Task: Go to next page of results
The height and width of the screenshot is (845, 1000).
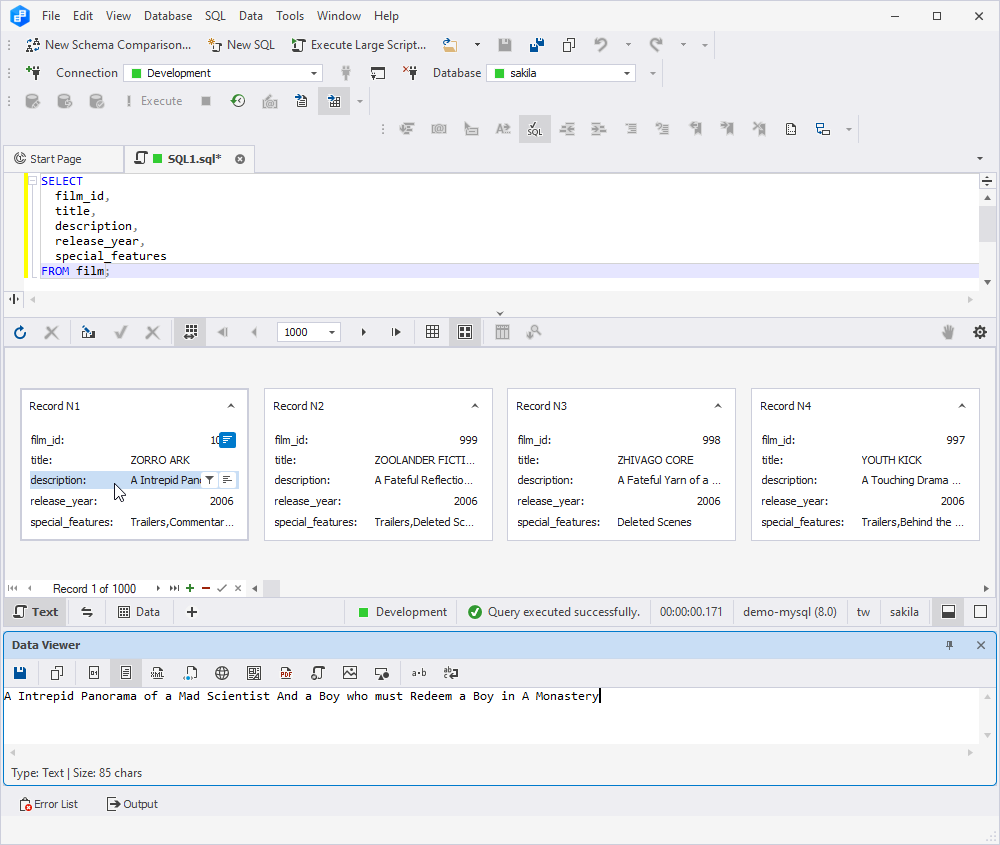Action: [364, 332]
